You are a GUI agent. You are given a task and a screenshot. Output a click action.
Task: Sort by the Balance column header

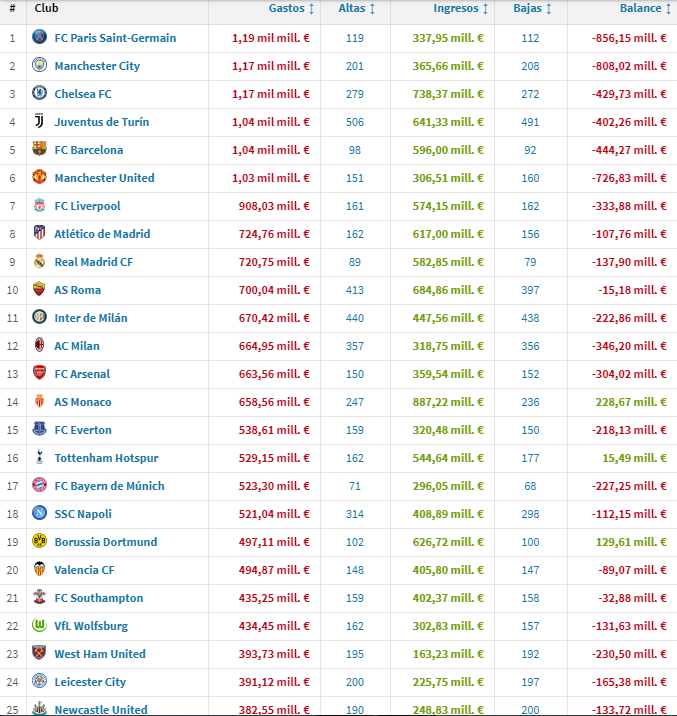point(645,8)
